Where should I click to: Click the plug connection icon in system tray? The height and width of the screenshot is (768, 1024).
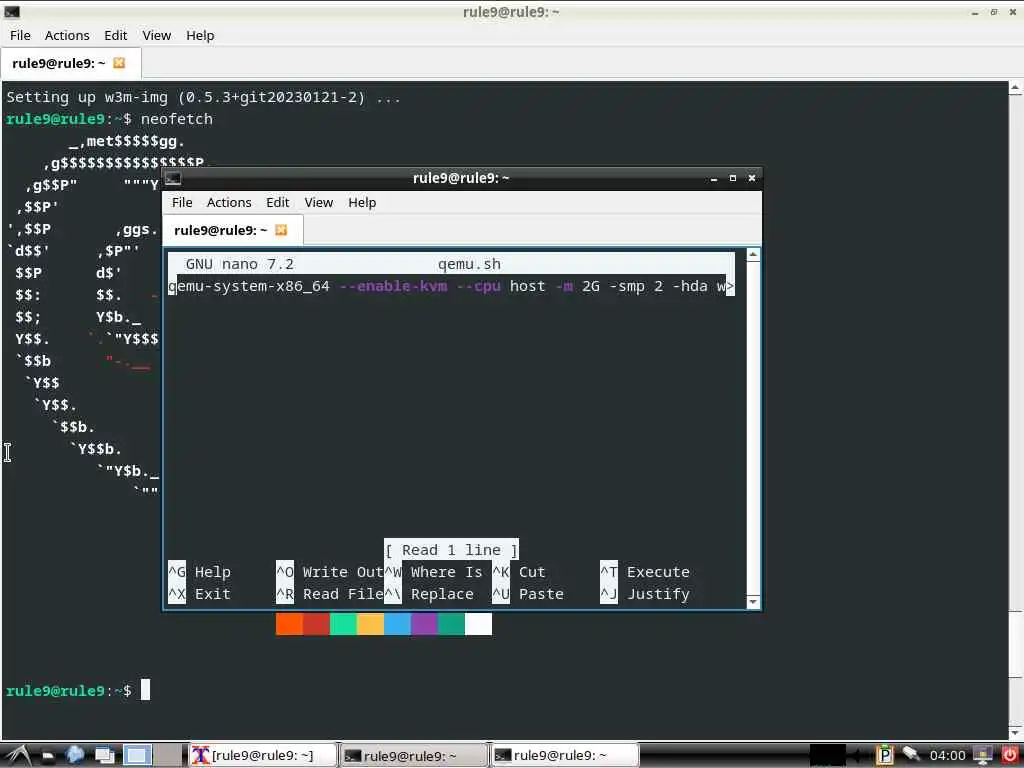(912, 754)
